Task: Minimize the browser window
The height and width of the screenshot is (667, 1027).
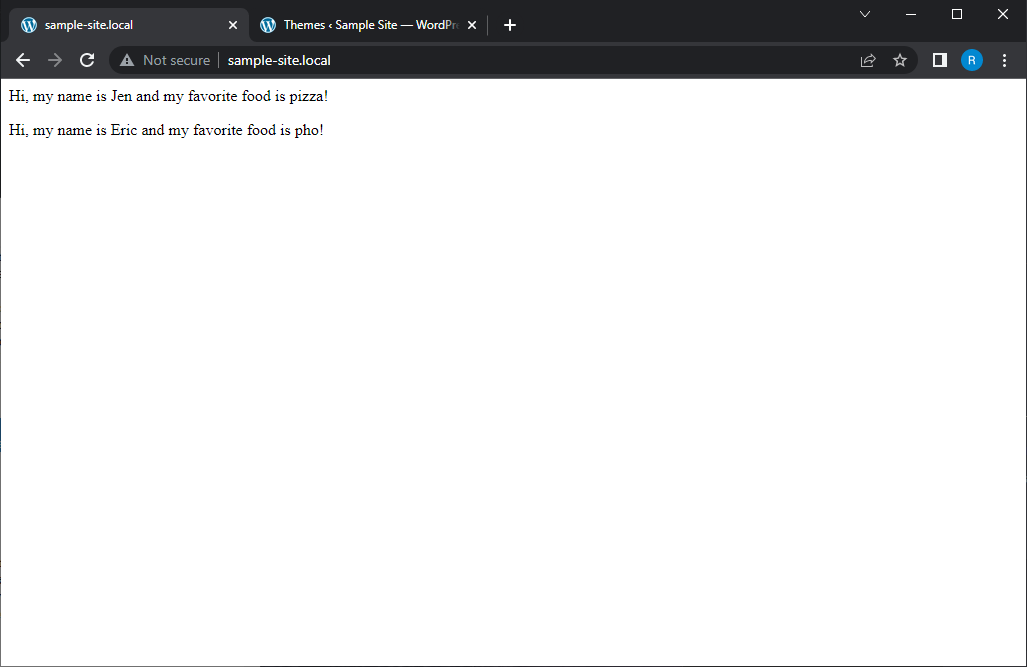Action: 911,14
